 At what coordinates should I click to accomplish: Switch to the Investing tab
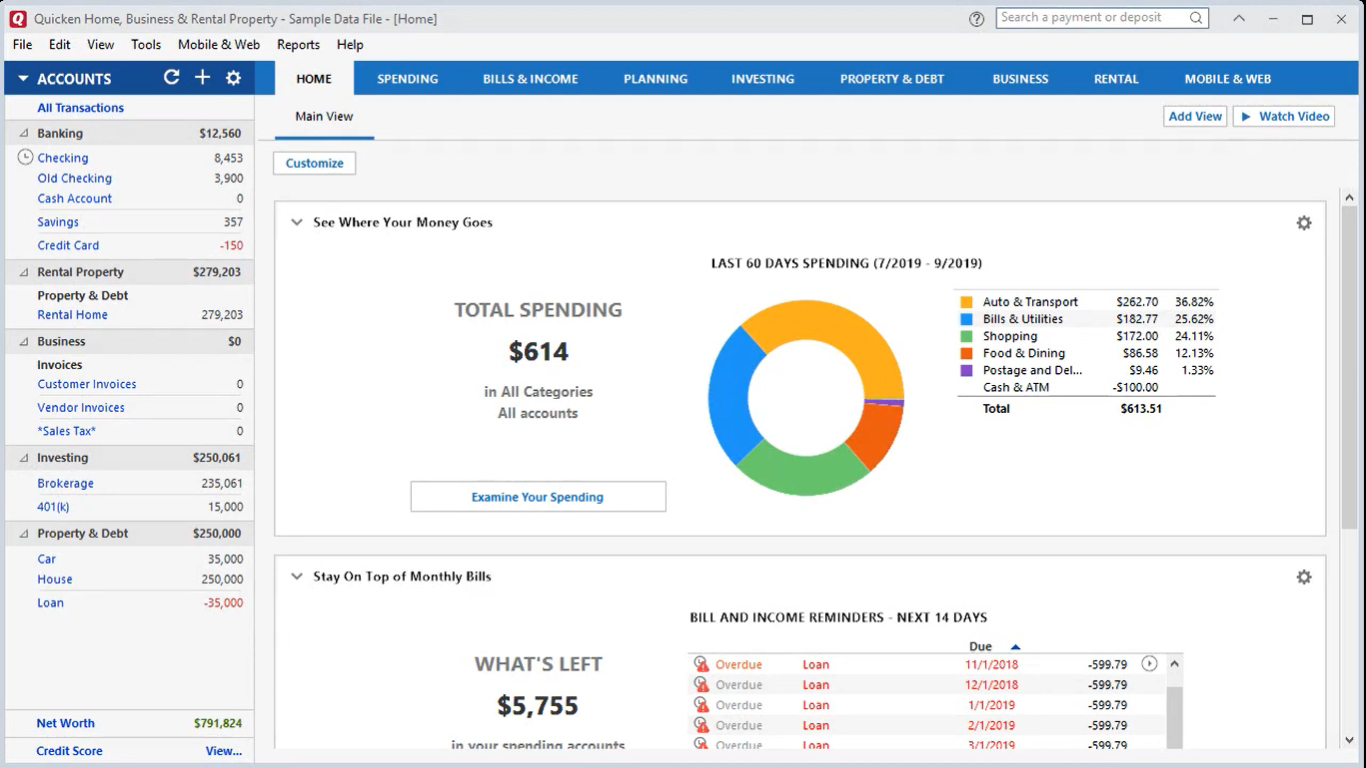(x=762, y=79)
